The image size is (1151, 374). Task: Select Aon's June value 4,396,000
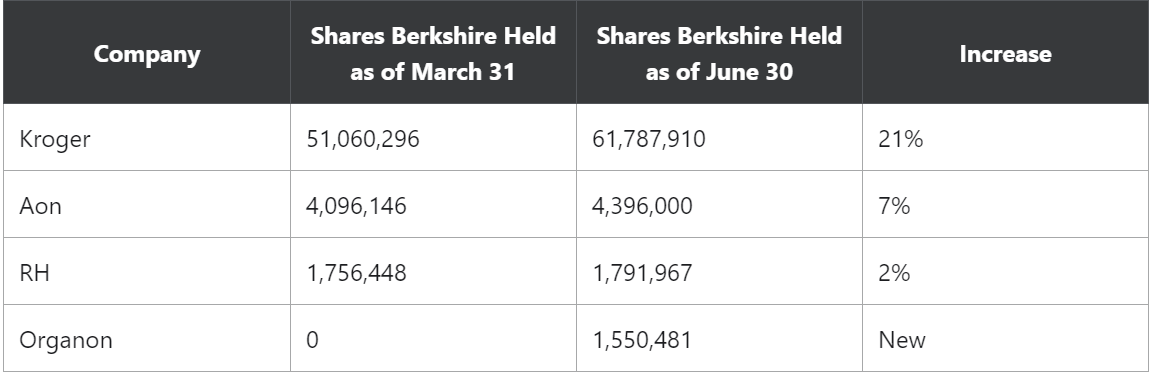pyautogui.click(x=719, y=205)
